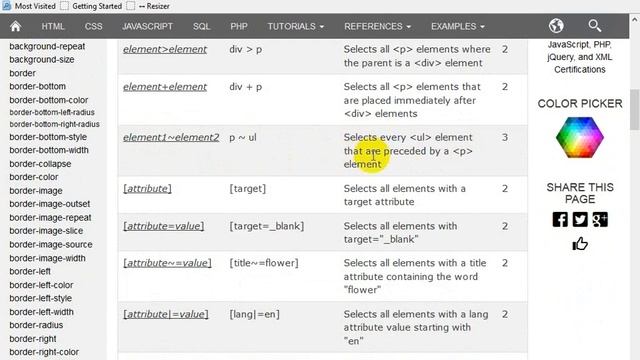
Task: Click the 'div + p' example cell
Action: tap(245, 87)
